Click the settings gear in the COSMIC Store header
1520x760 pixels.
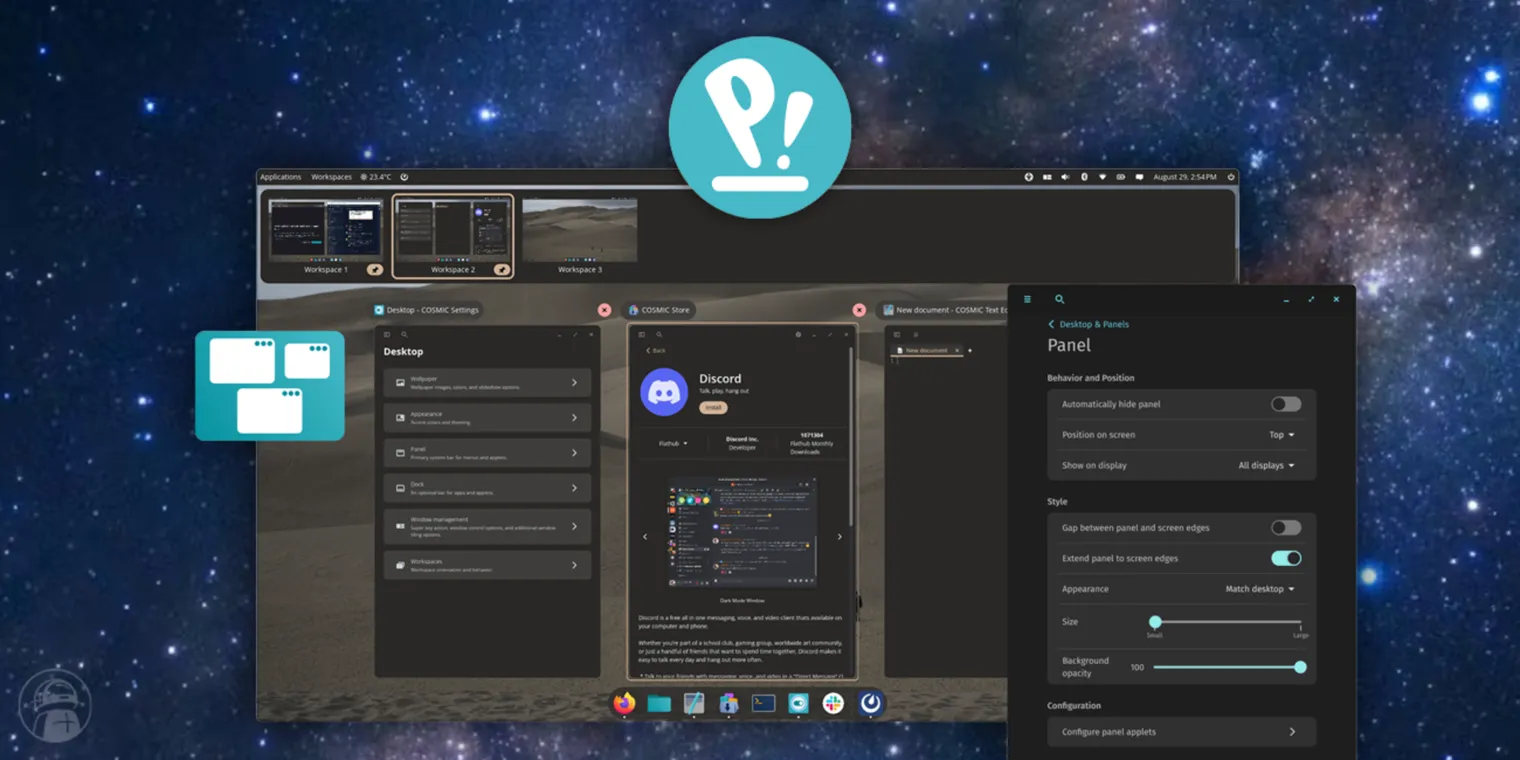pos(798,335)
